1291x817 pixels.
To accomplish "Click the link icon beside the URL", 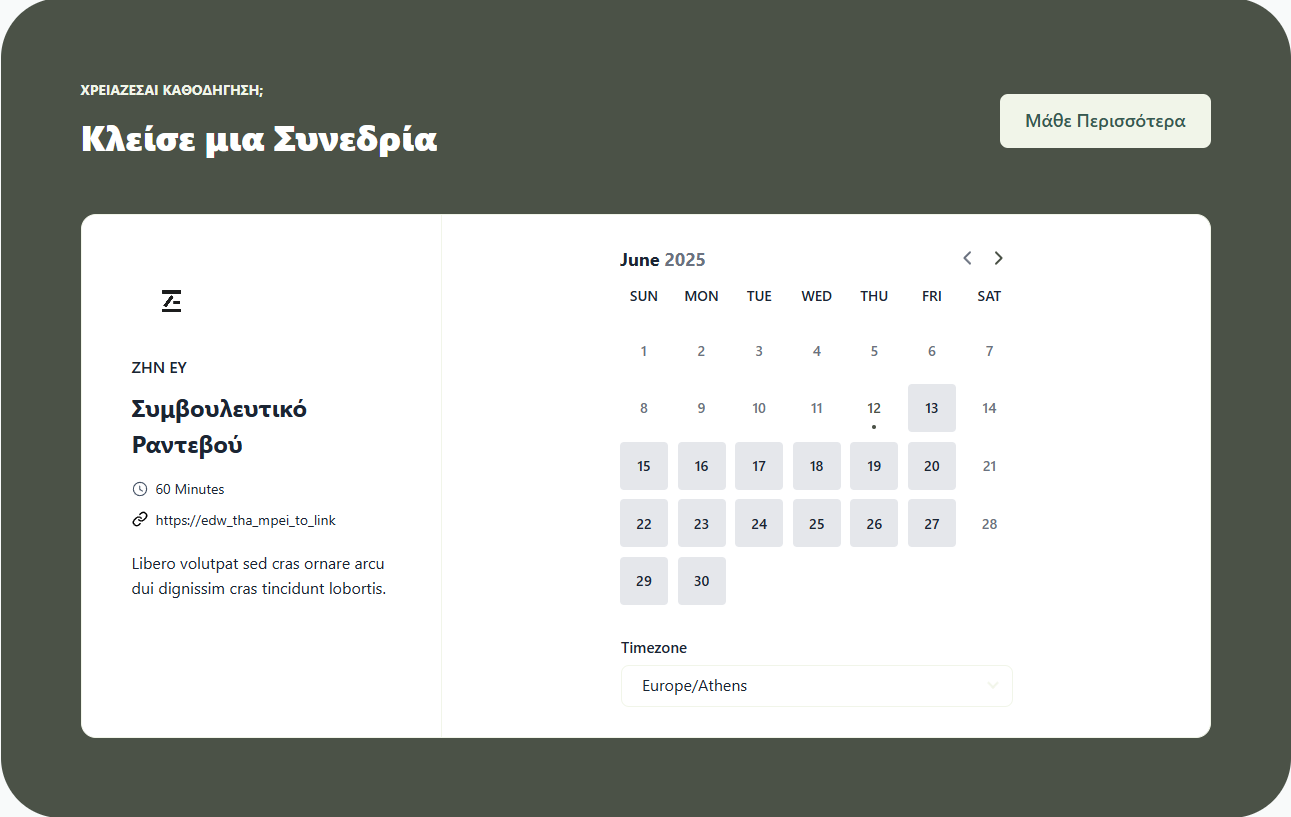I will pyautogui.click(x=139, y=520).
